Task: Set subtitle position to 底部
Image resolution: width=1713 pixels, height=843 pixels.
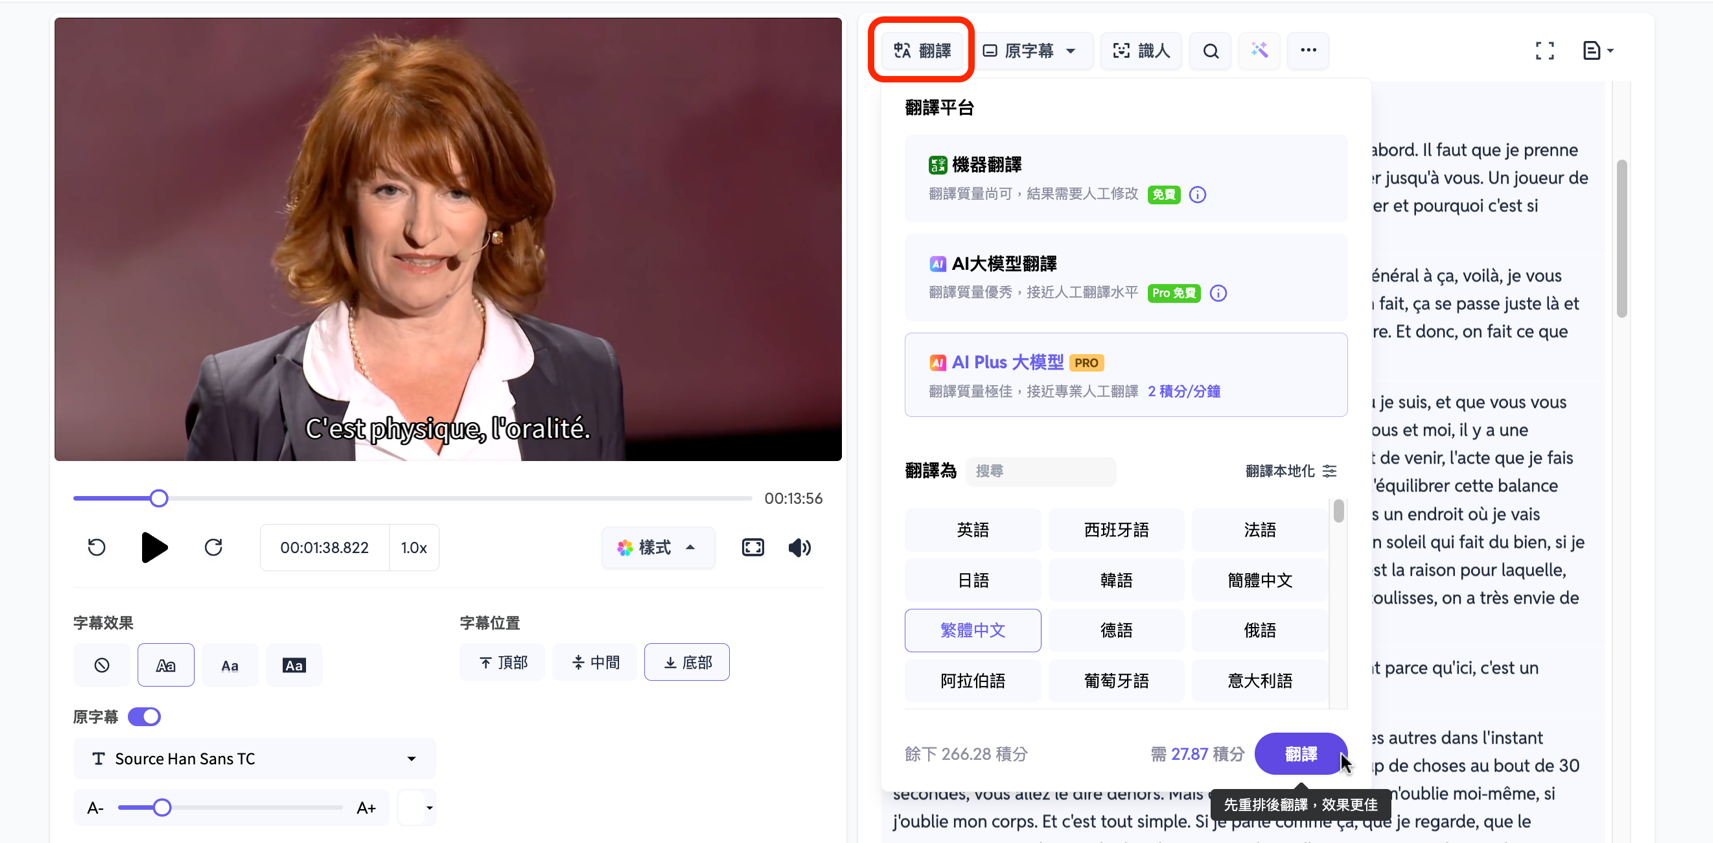Action: point(687,662)
